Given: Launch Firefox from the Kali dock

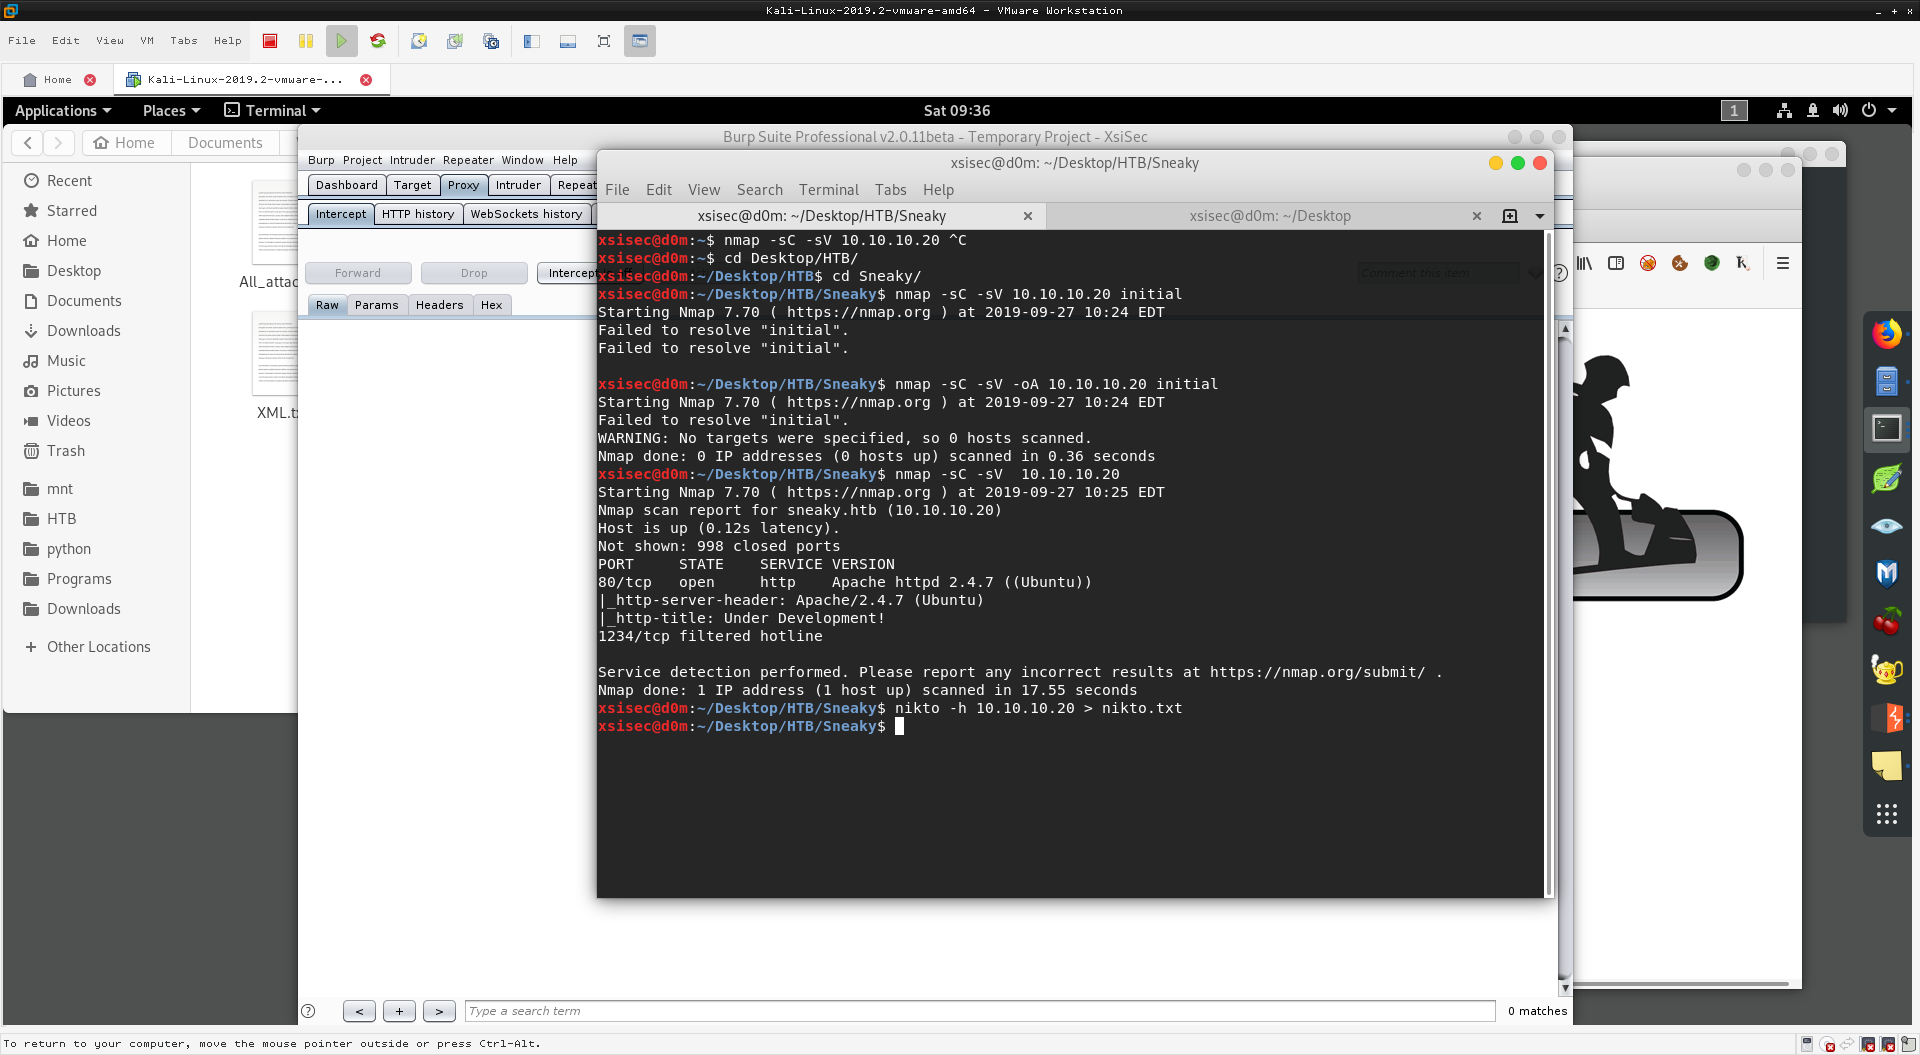Looking at the screenshot, I should coord(1887,334).
